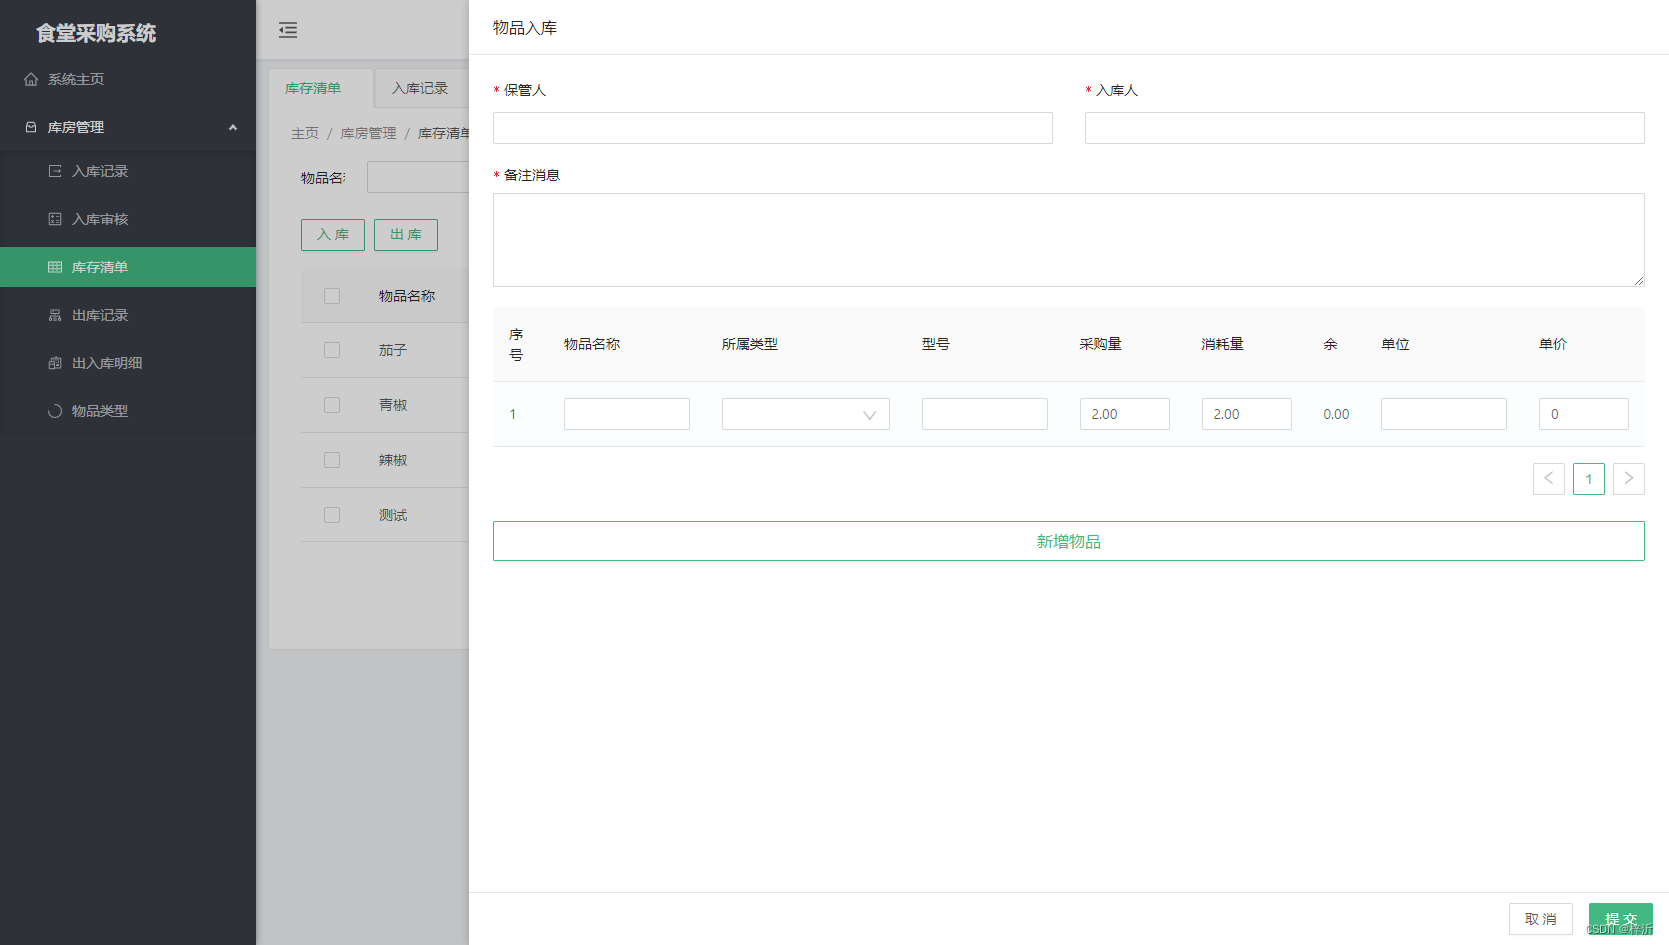Go to next page arrow in pagination
The height and width of the screenshot is (945, 1669).
click(1628, 479)
